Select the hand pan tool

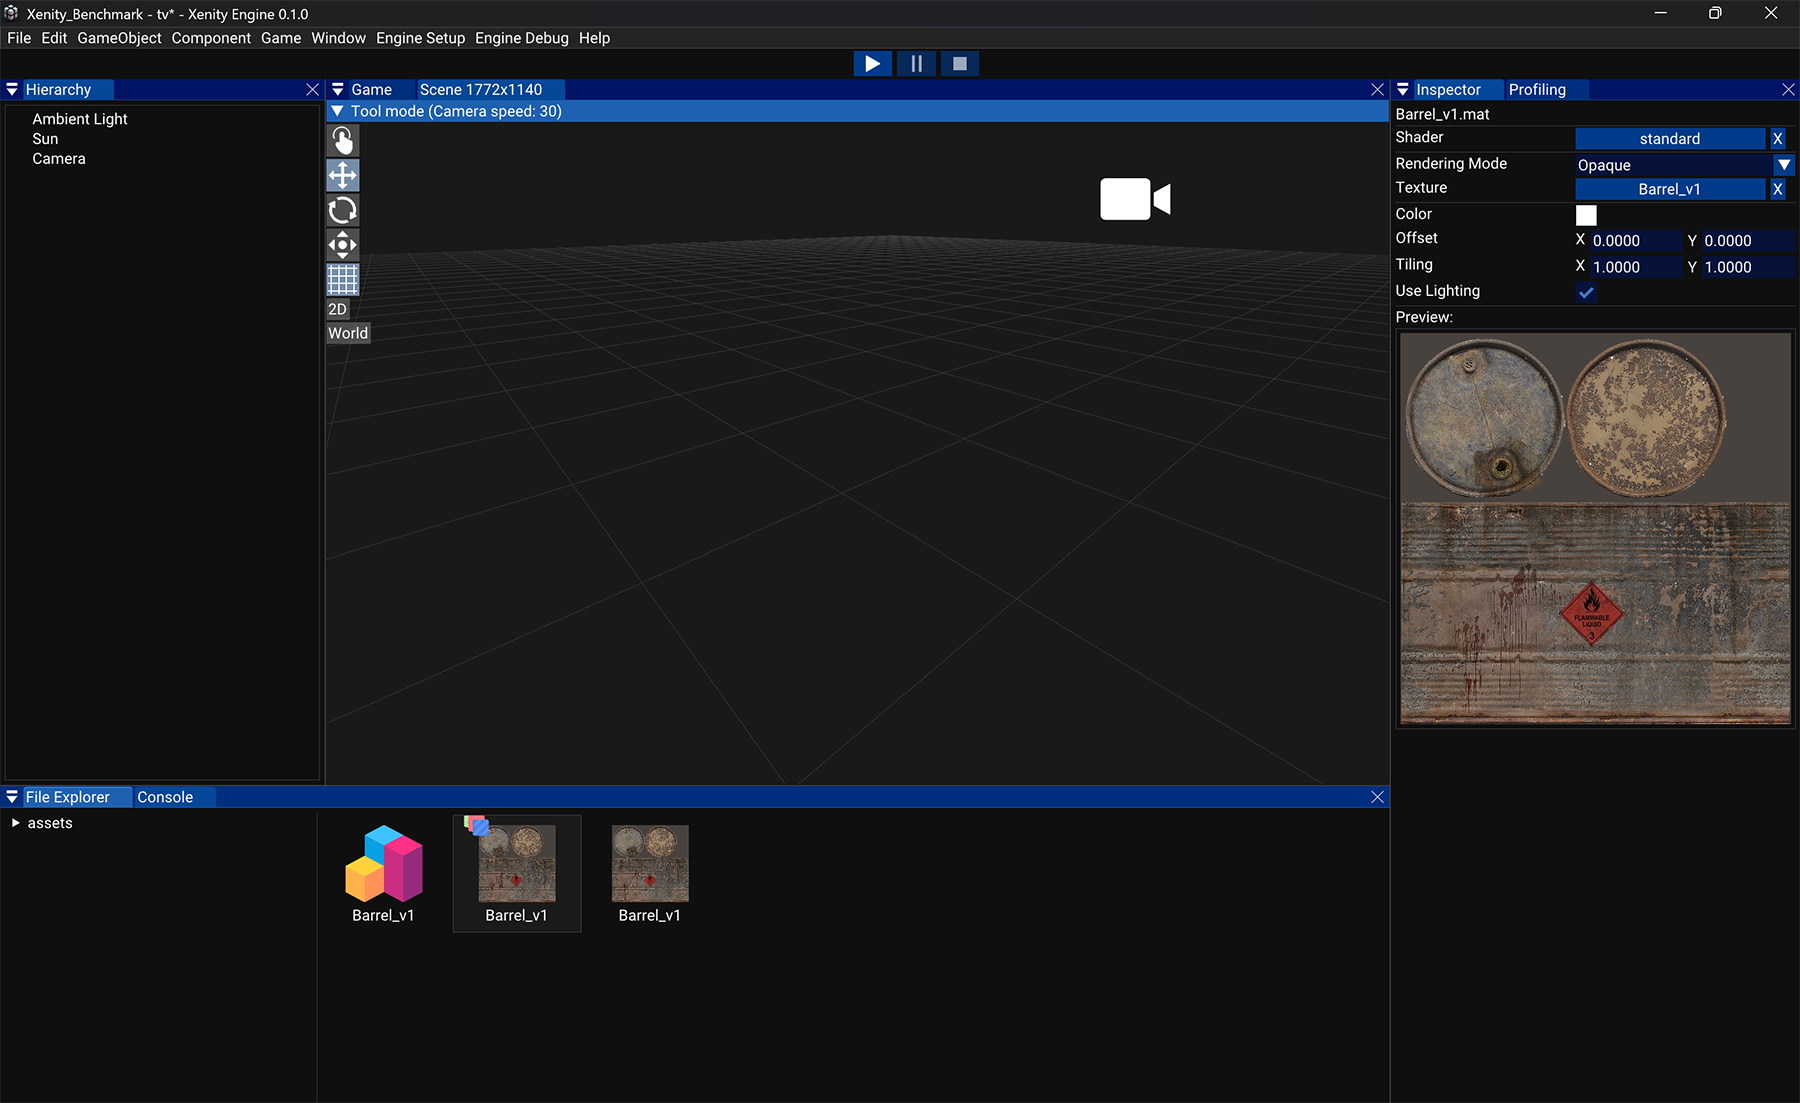342,140
